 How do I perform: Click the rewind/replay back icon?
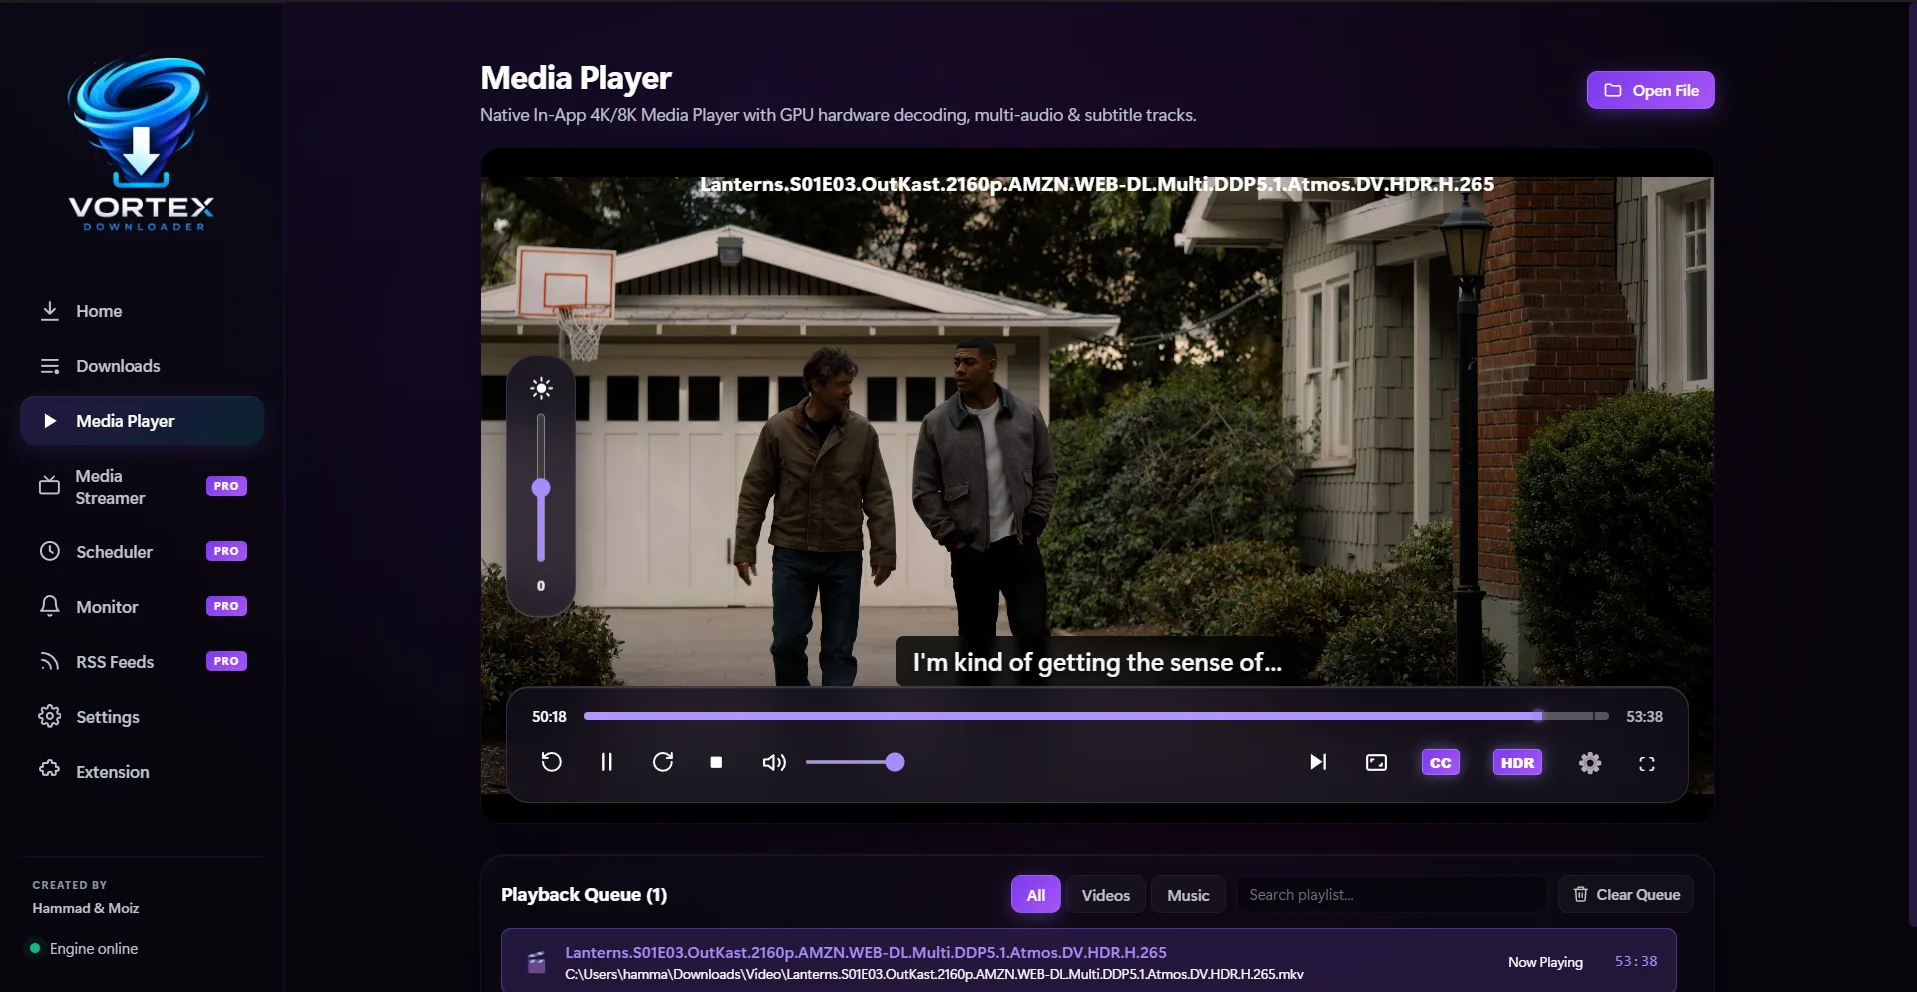coord(551,762)
